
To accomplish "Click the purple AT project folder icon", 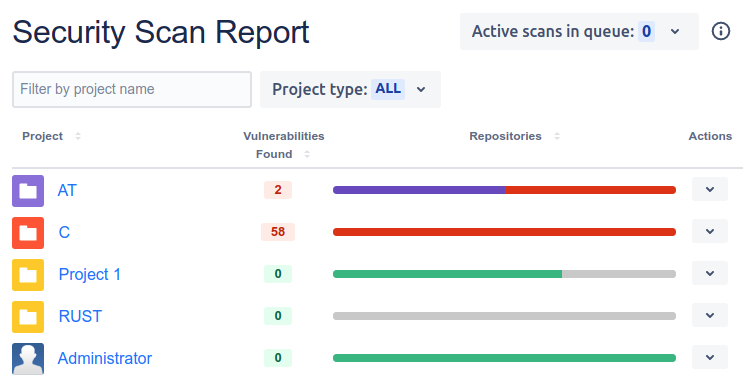I will pyautogui.click(x=28, y=191).
